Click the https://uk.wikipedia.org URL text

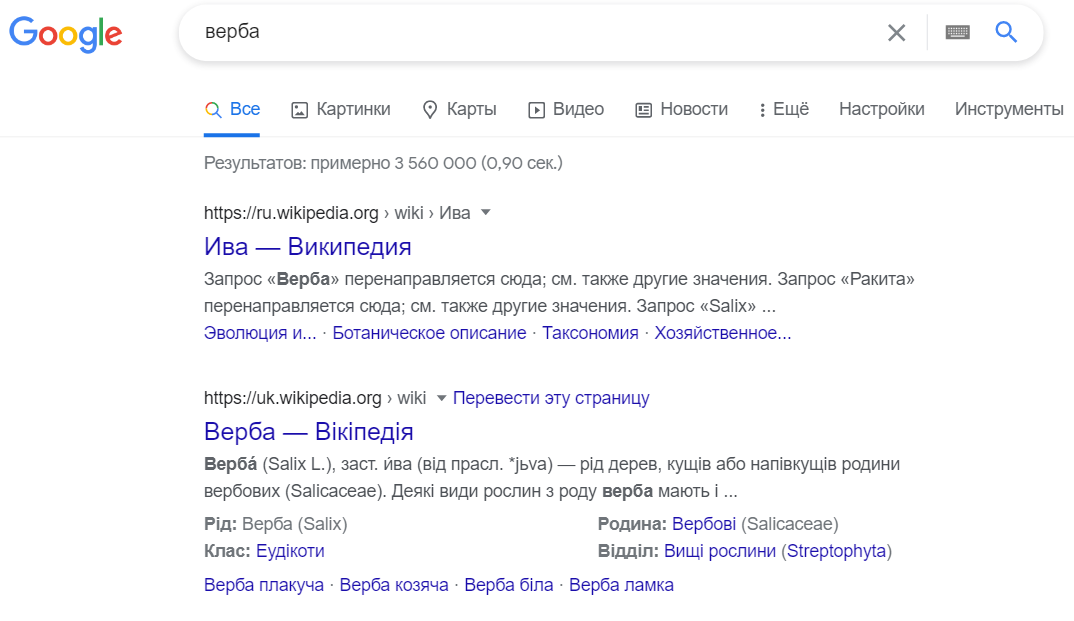[x=292, y=398]
